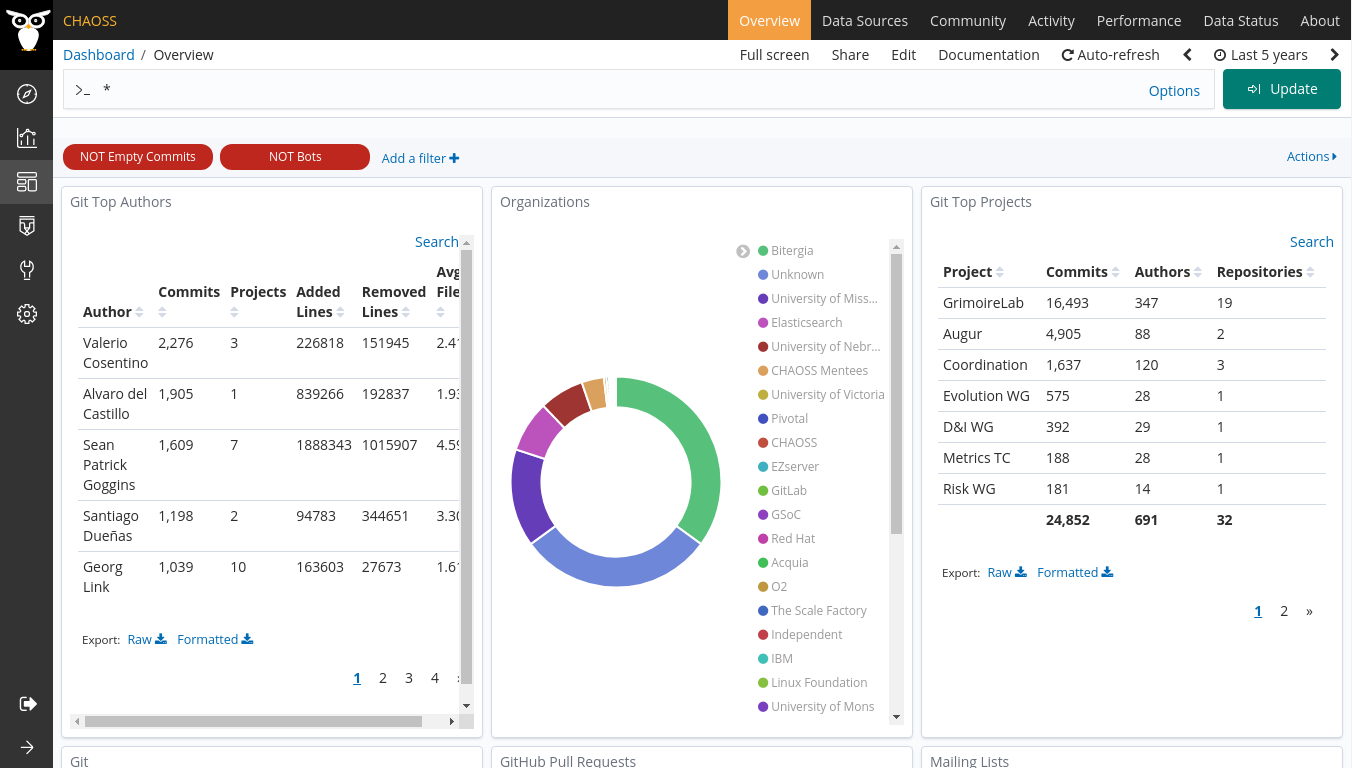
Task: Sort authors table by Commits column
Action: tap(164, 312)
